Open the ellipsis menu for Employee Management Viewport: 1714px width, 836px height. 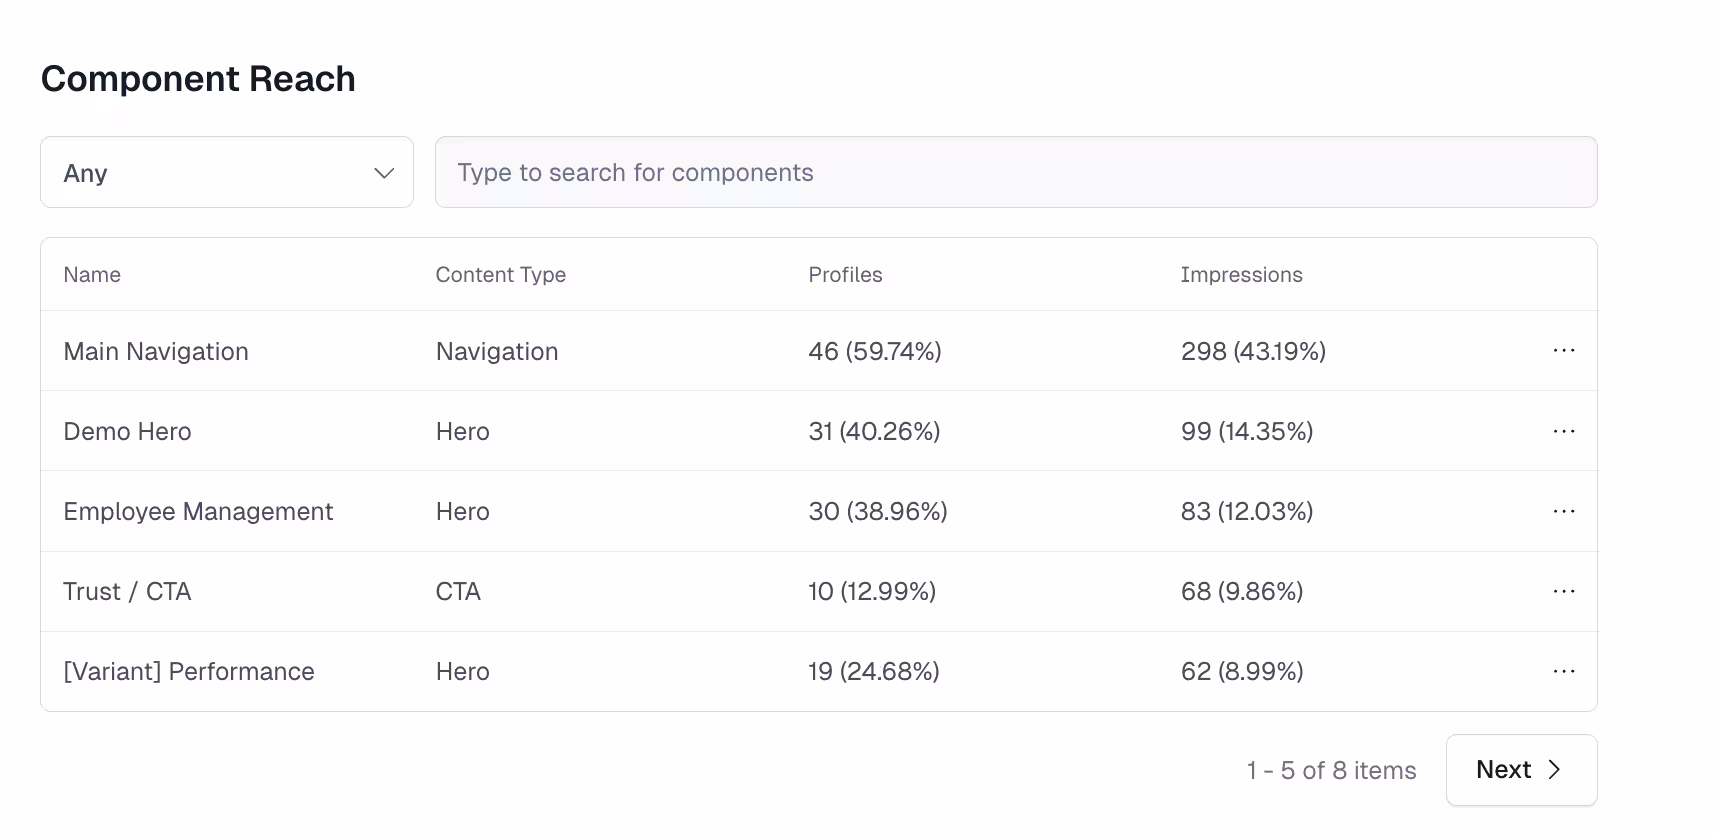[x=1564, y=511]
